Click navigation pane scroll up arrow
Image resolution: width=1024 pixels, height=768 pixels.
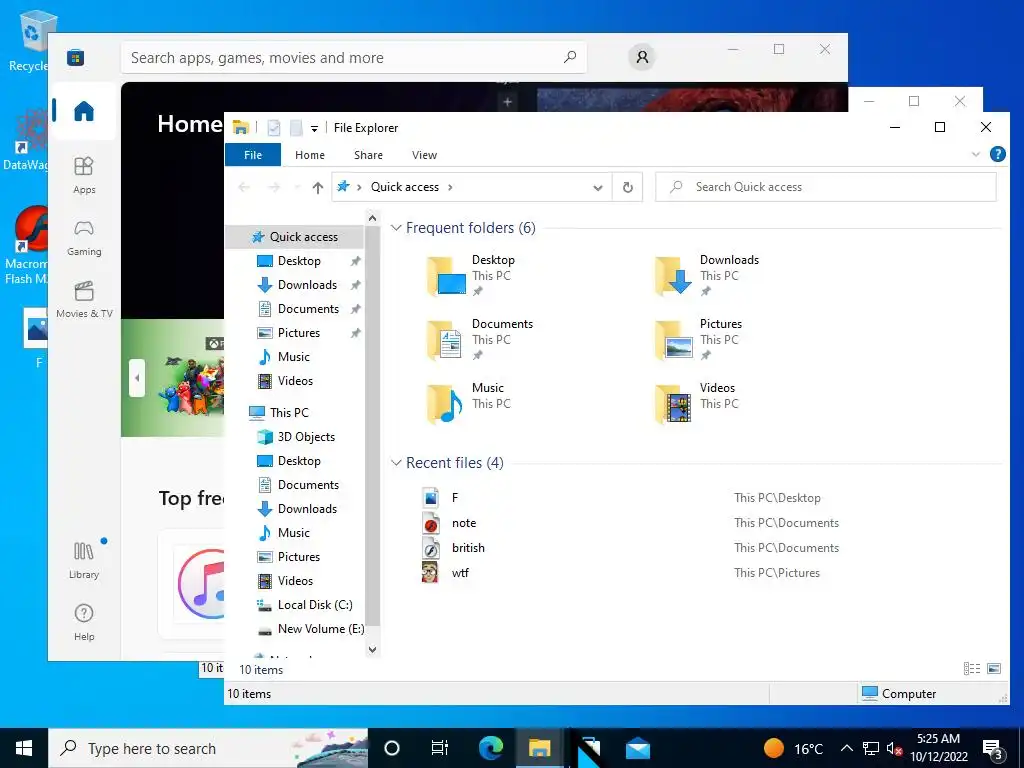pyautogui.click(x=372, y=217)
